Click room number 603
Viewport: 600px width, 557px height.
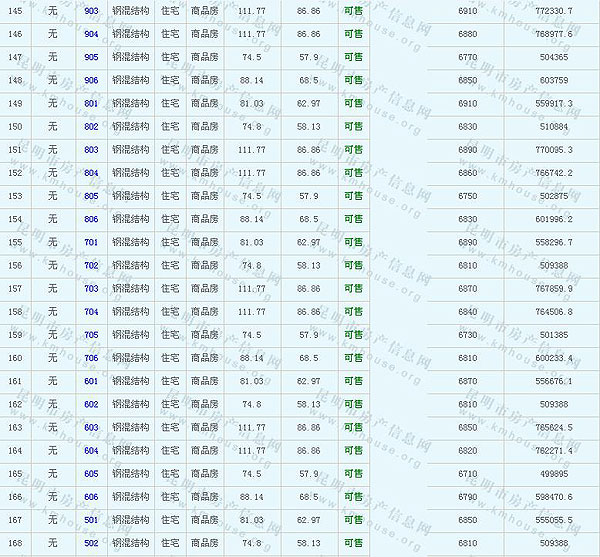[91, 427]
